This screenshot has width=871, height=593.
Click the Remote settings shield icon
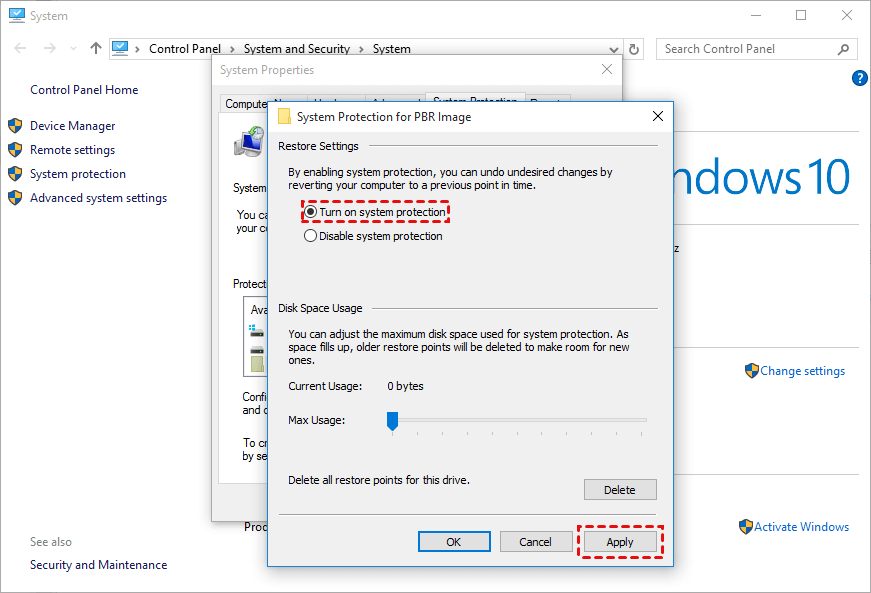pos(15,150)
